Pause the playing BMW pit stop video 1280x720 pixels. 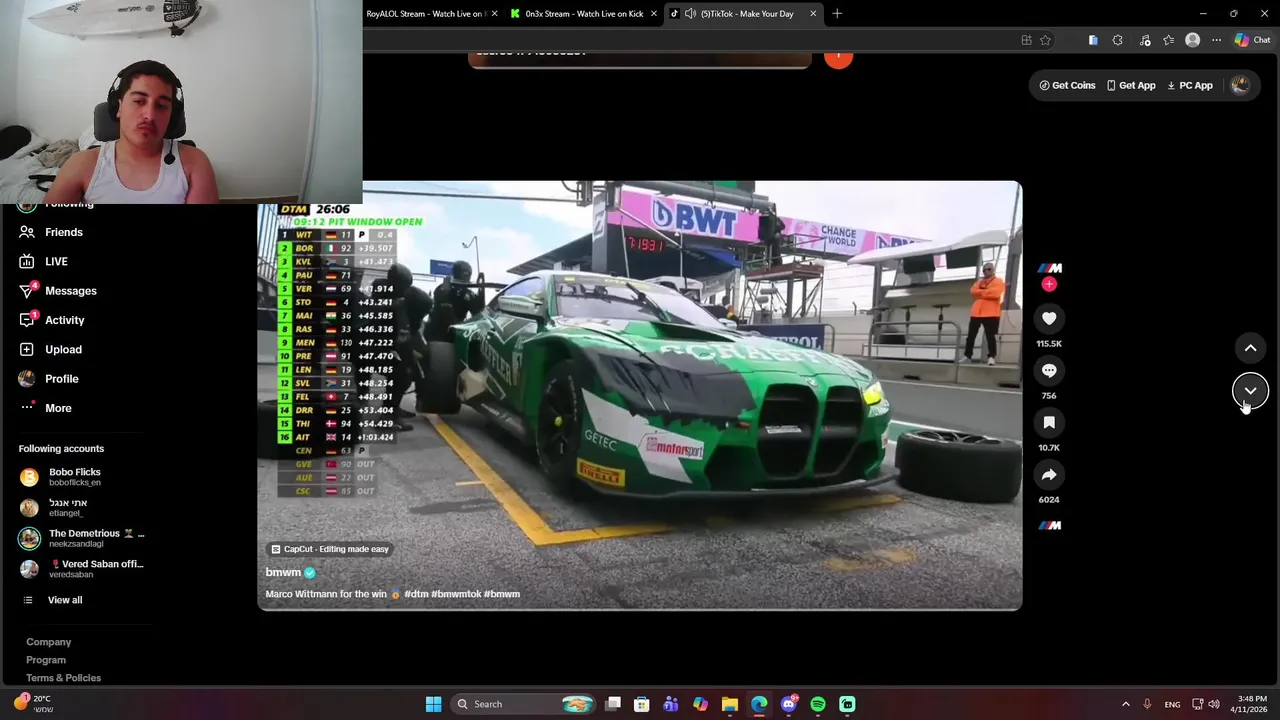[640, 395]
